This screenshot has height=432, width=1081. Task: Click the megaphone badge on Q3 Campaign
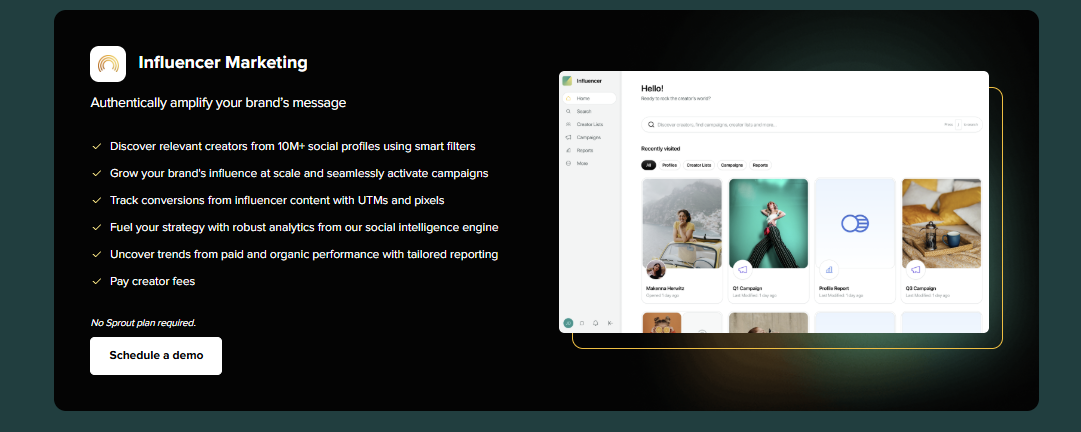[915, 269]
